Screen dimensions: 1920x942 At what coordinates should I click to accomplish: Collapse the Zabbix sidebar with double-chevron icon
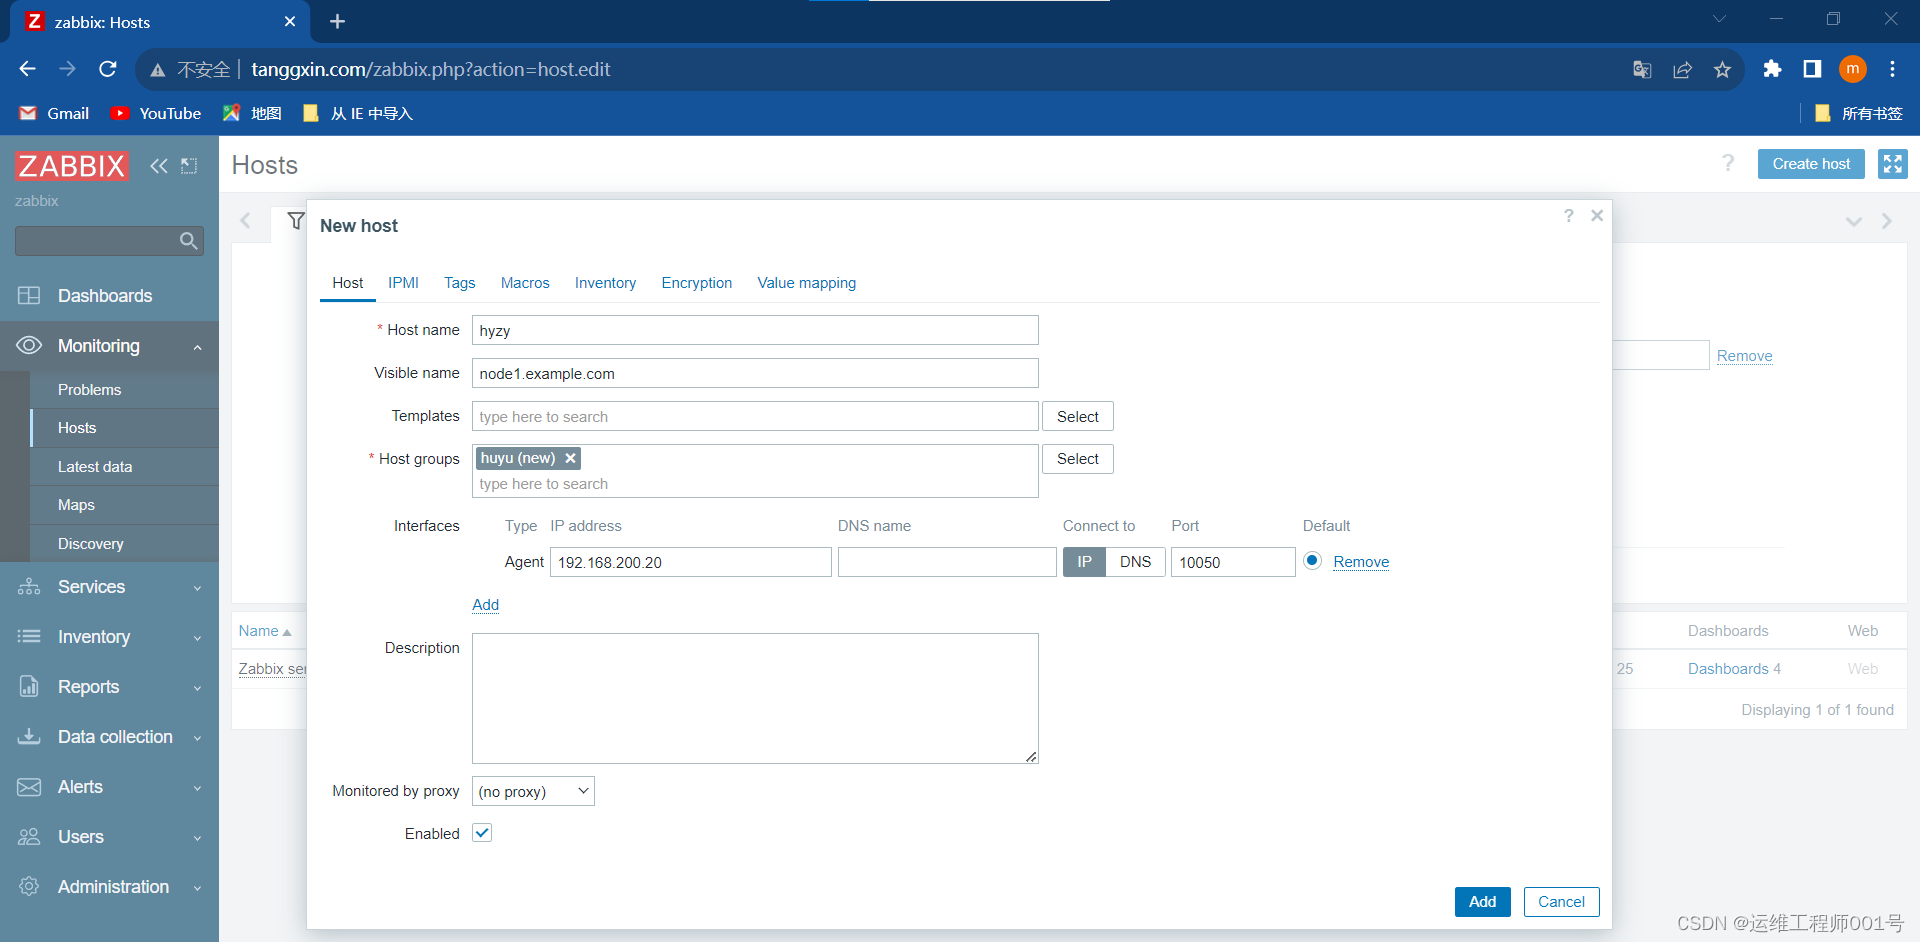tap(159, 166)
